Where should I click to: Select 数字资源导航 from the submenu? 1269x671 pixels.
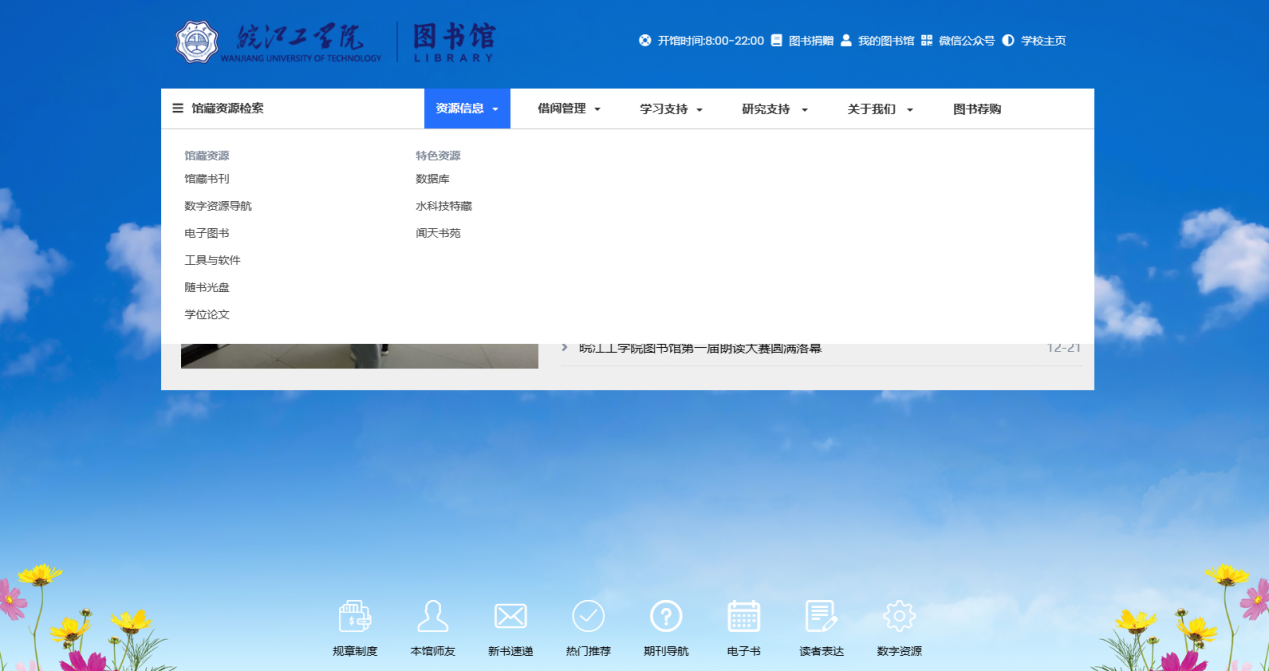click(218, 206)
